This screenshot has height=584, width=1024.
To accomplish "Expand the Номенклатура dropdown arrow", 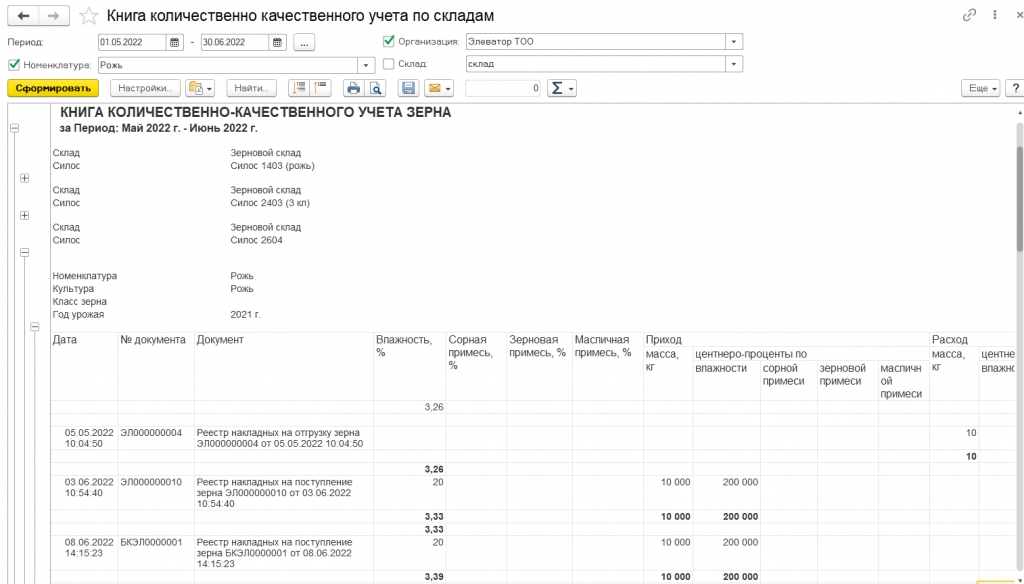I will pyautogui.click(x=367, y=64).
